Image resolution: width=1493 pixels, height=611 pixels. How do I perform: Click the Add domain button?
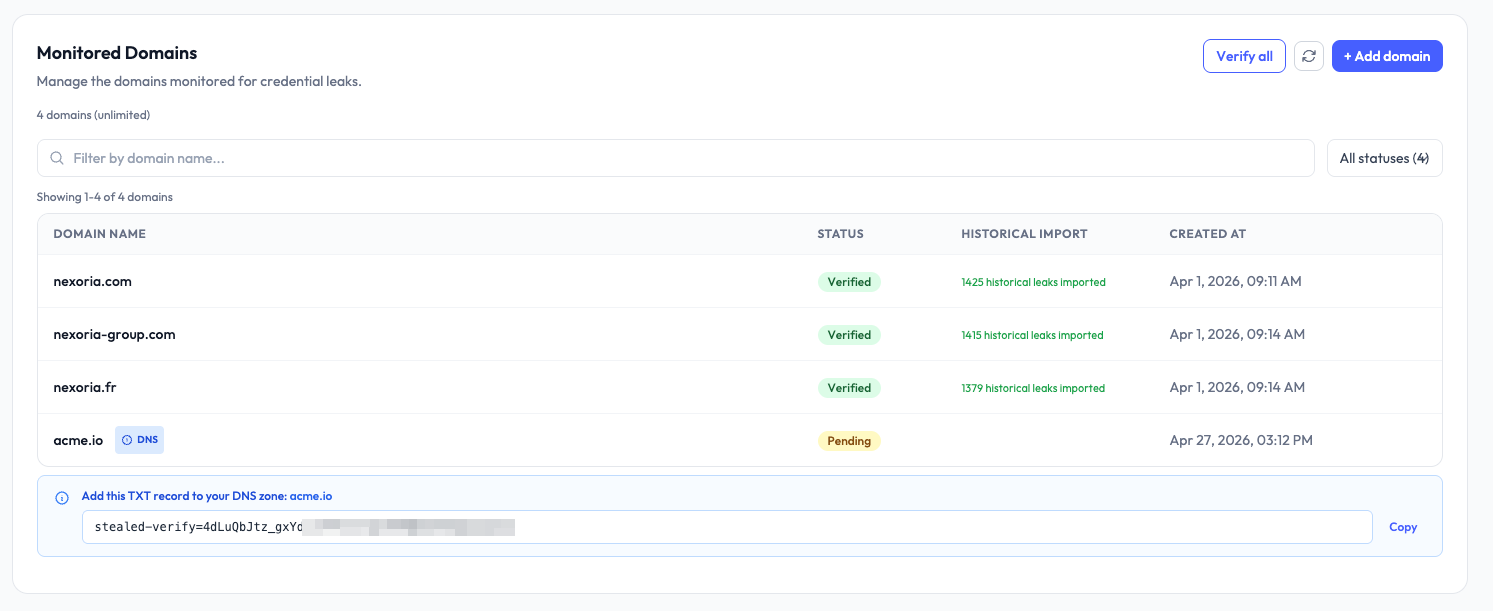[x=1387, y=56]
